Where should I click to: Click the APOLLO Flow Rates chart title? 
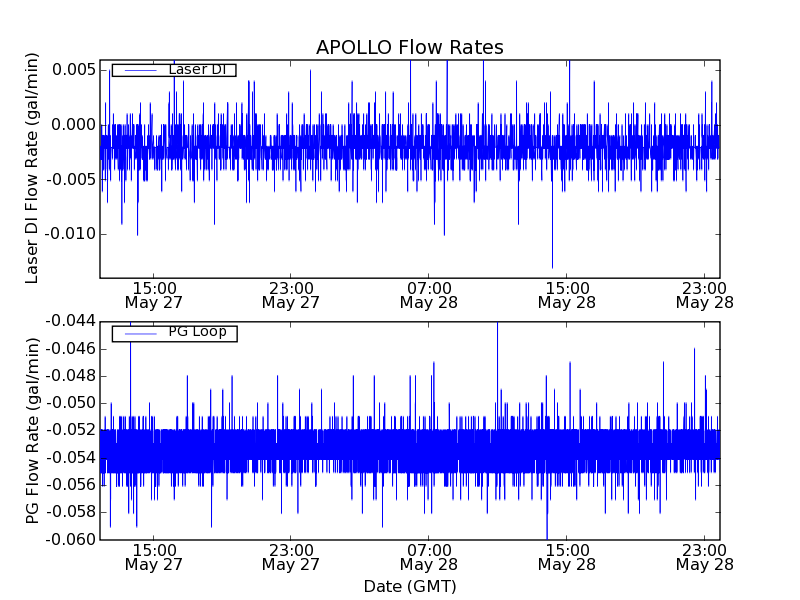pyautogui.click(x=409, y=48)
